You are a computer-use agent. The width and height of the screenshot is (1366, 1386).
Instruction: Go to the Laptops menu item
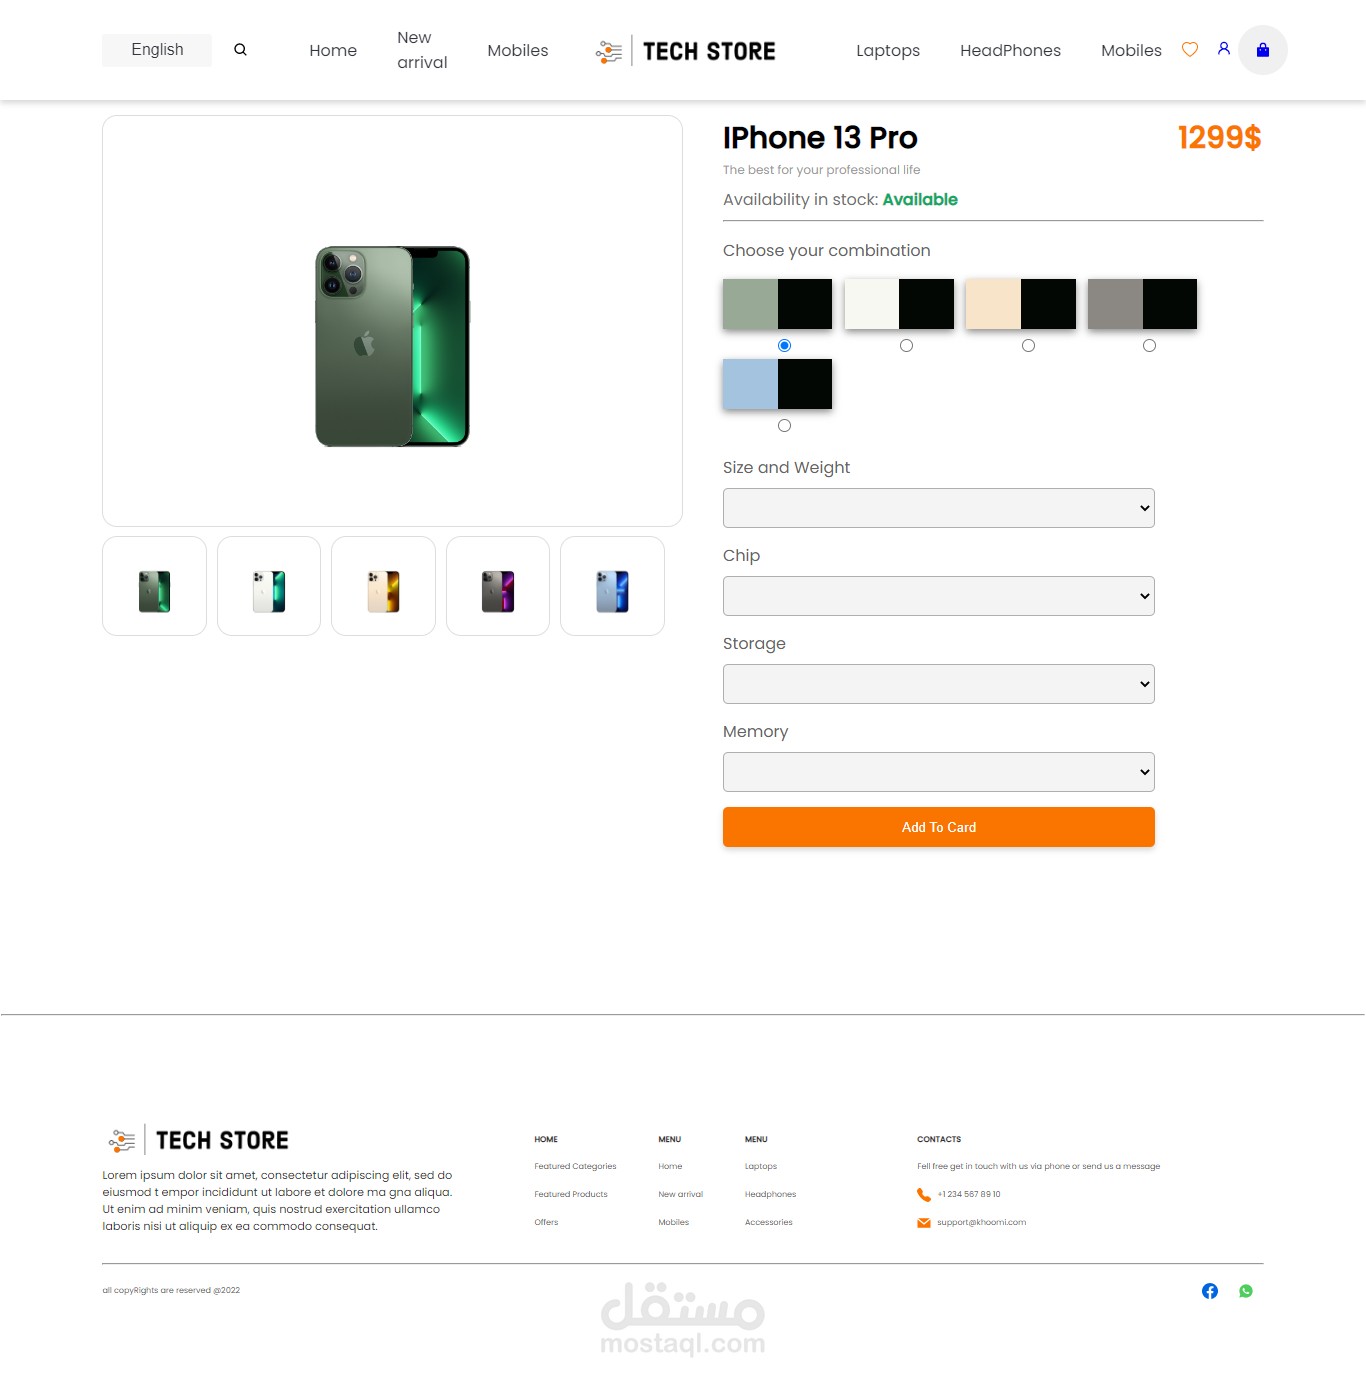[x=888, y=50]
